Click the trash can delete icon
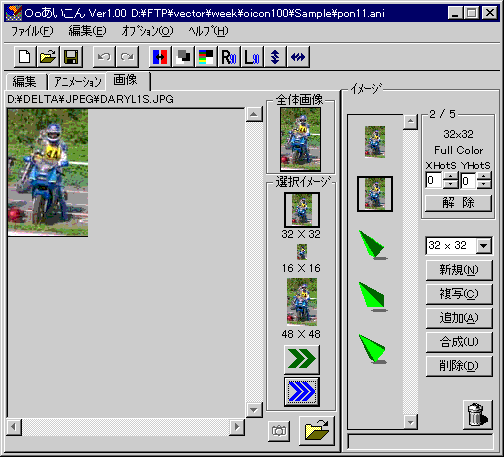 coord(477,415)
